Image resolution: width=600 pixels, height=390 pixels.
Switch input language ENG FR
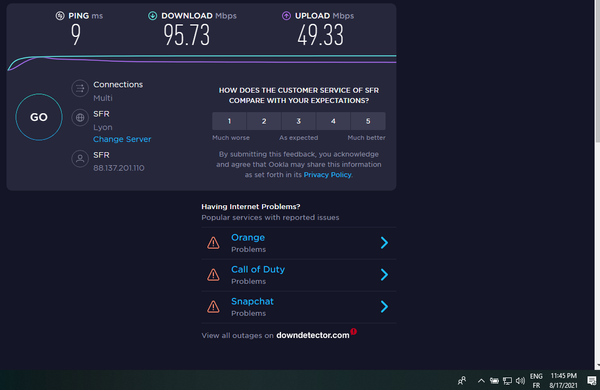pos(536,381)
